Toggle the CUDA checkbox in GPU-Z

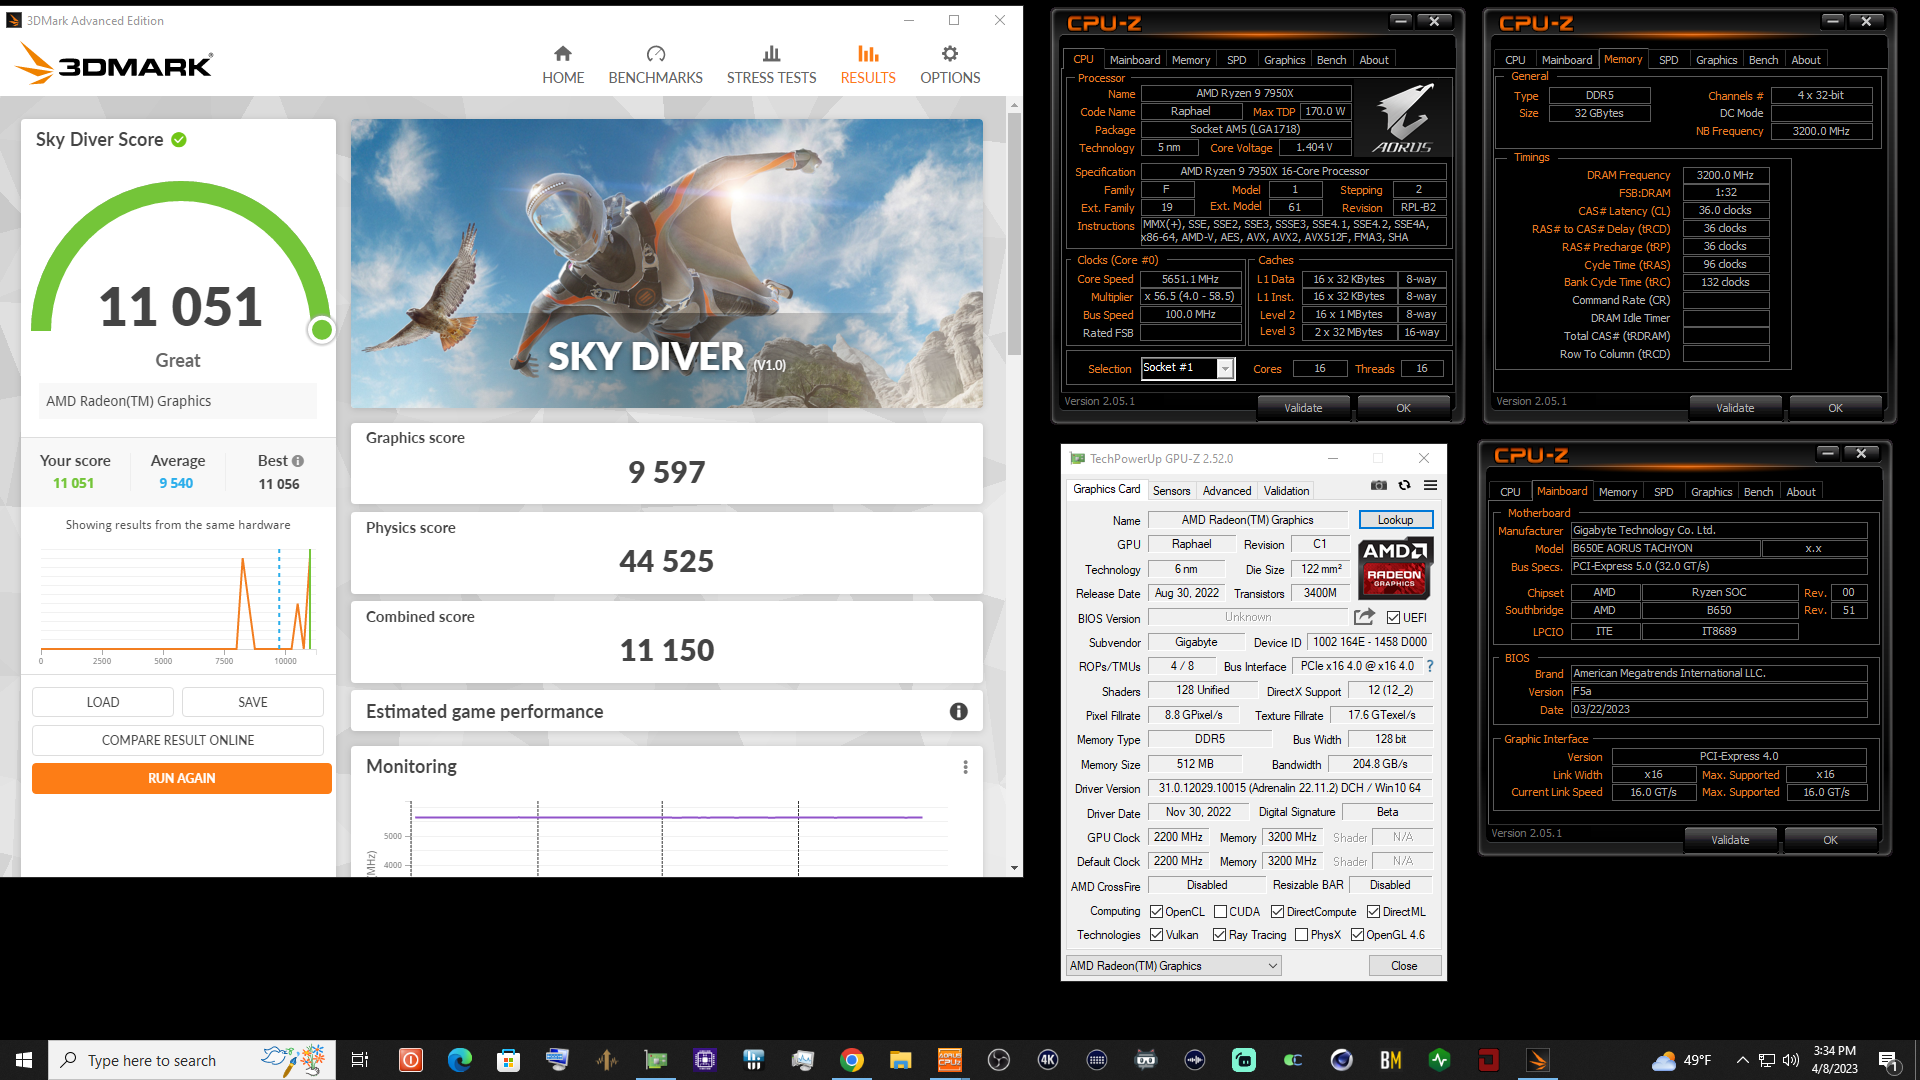[x=1220, y=912]
